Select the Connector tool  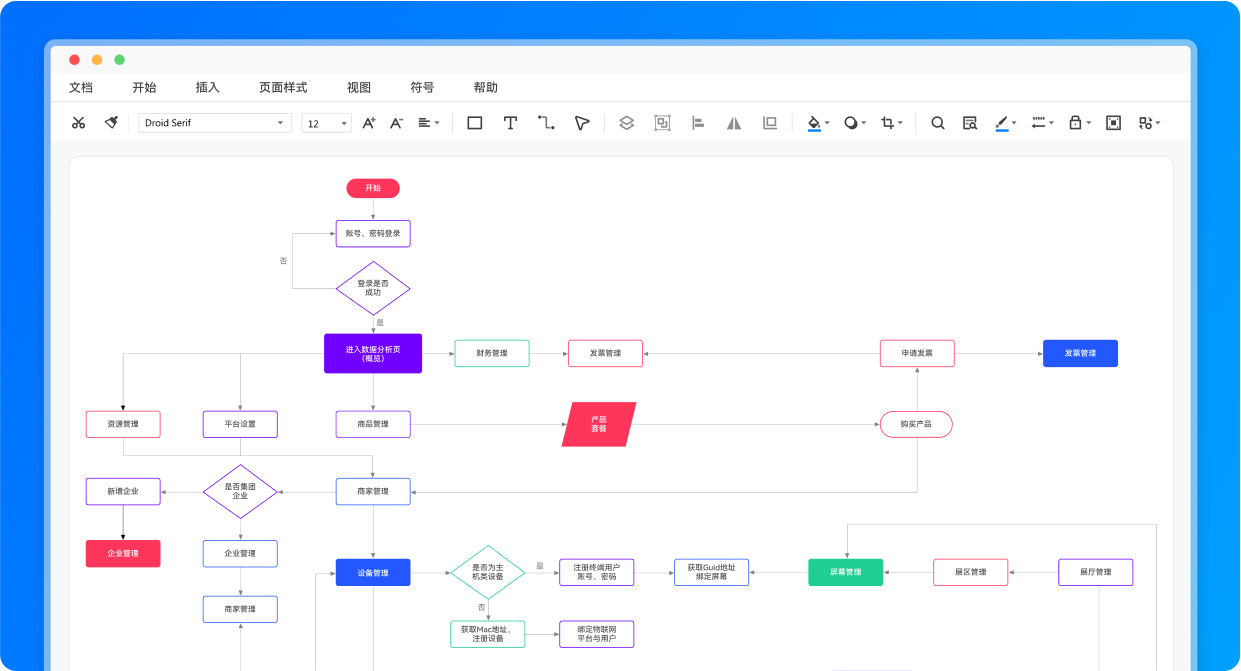tap(545, 122)
